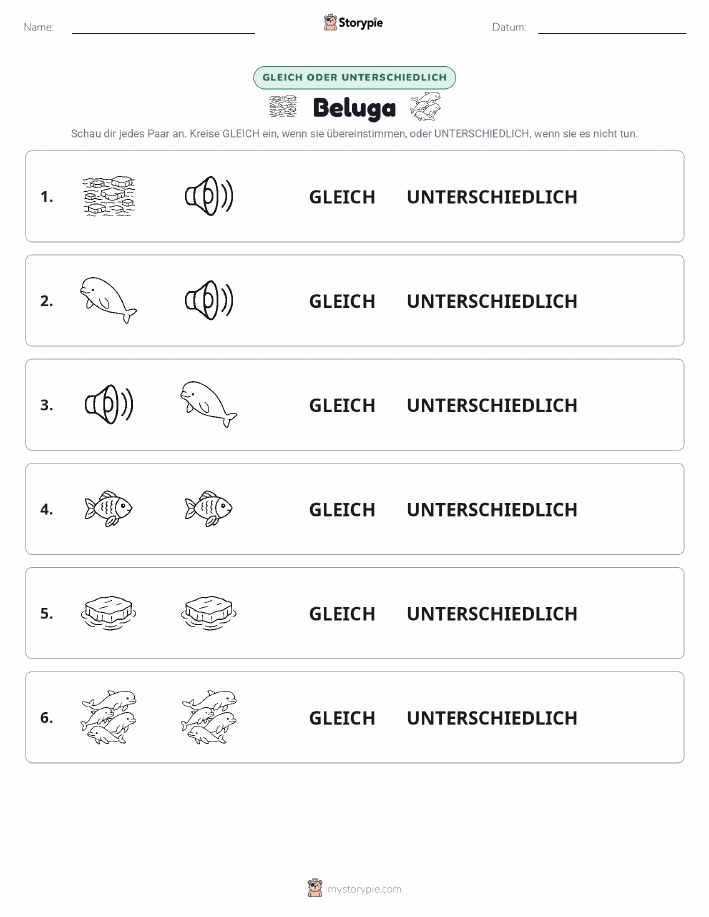This screenshot has width=709, height=917.
Task: Click the beluga whale picture in row 2
Action: pyautogui.click(x=108, y=300)
